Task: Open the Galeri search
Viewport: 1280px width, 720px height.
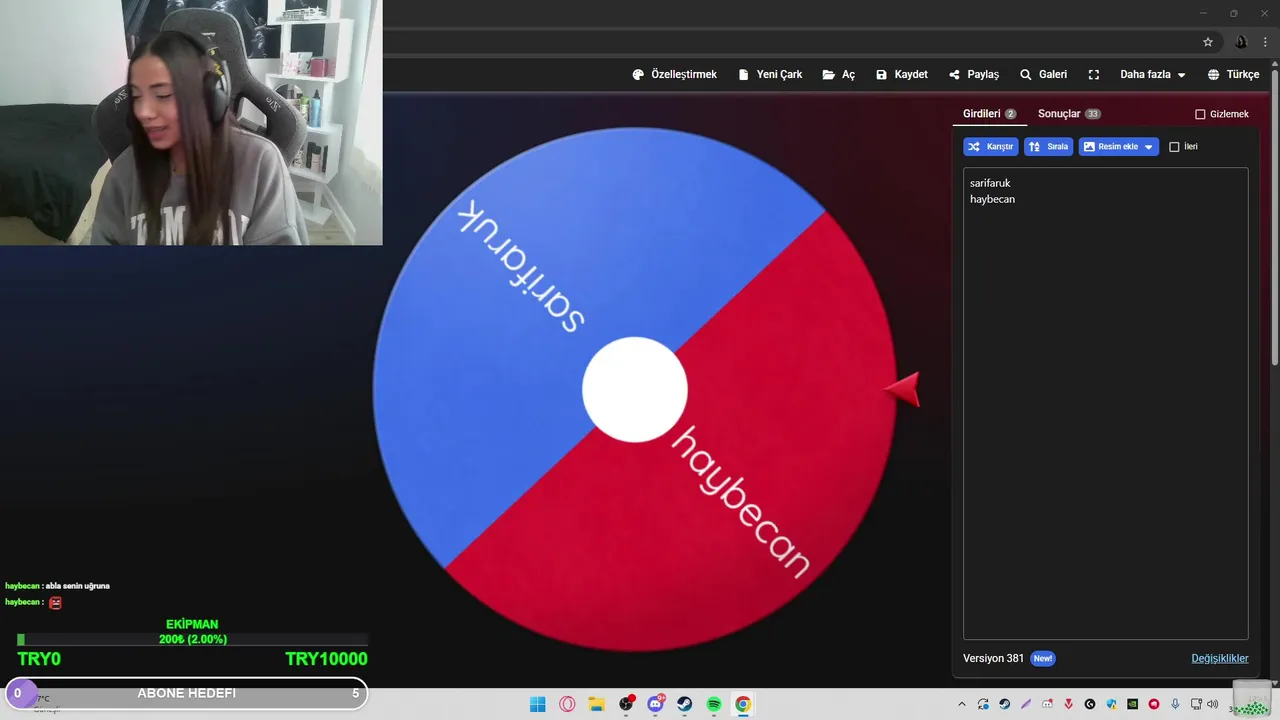Action: click(x=1043, y=75)
